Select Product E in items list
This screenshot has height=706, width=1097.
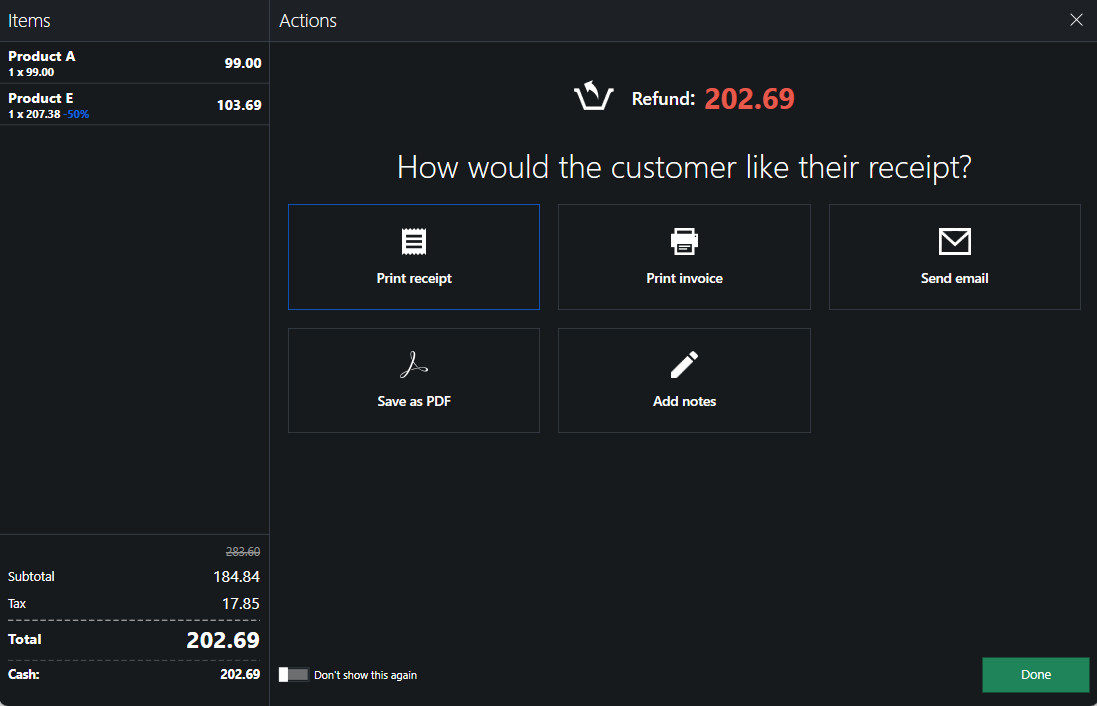pyautogui.click(x=134, y=105)
